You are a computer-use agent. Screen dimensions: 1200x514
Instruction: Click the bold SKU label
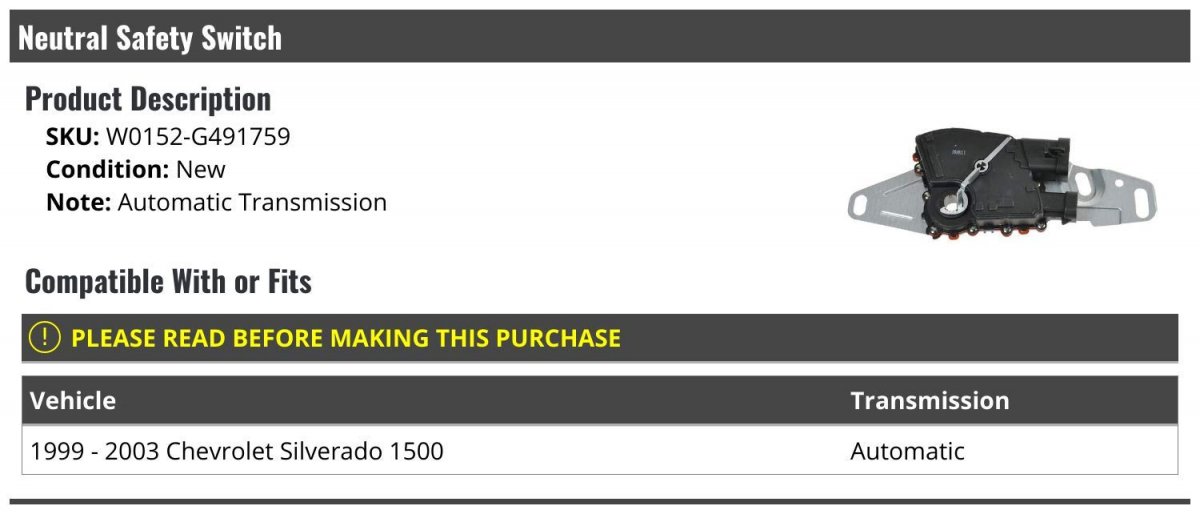[x=73, y=137]
